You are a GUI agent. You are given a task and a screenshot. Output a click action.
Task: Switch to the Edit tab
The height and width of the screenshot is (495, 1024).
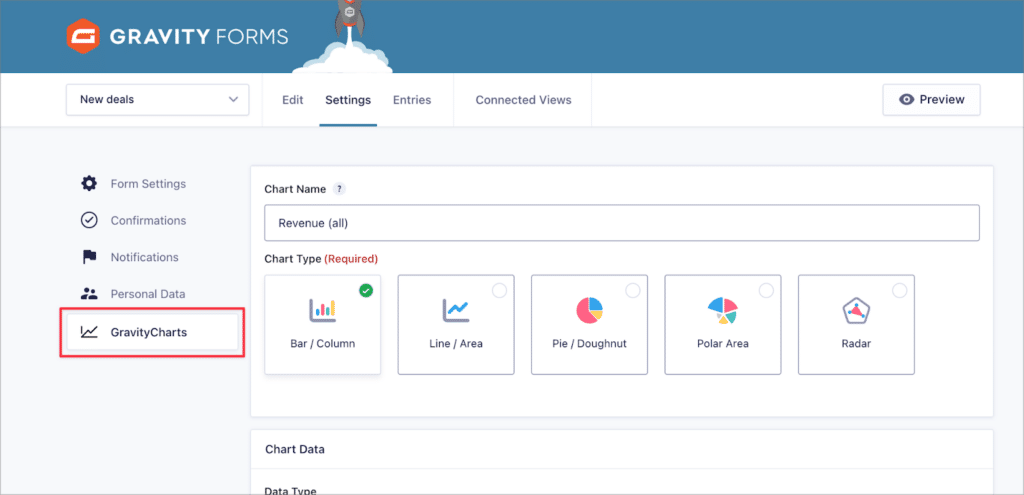[293, 100]
